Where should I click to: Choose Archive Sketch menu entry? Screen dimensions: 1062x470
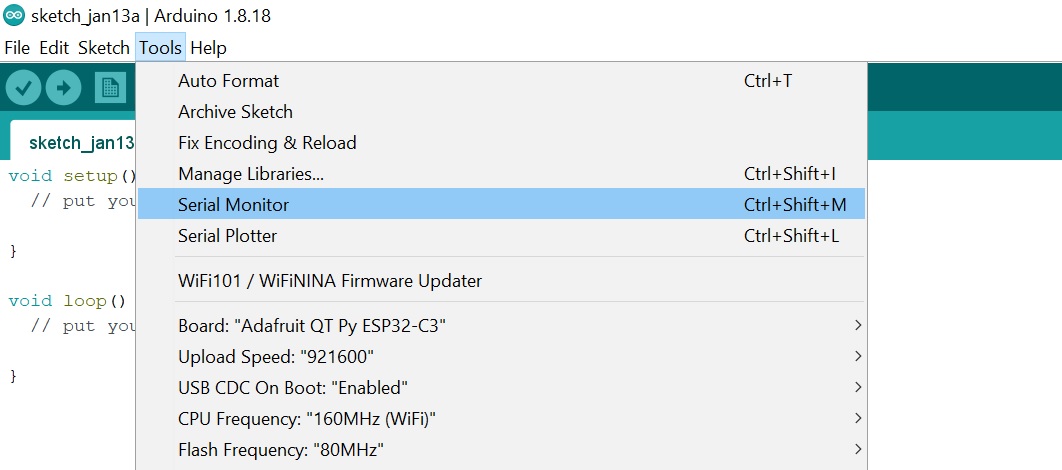pyautogui.click(x=235, y=111)
